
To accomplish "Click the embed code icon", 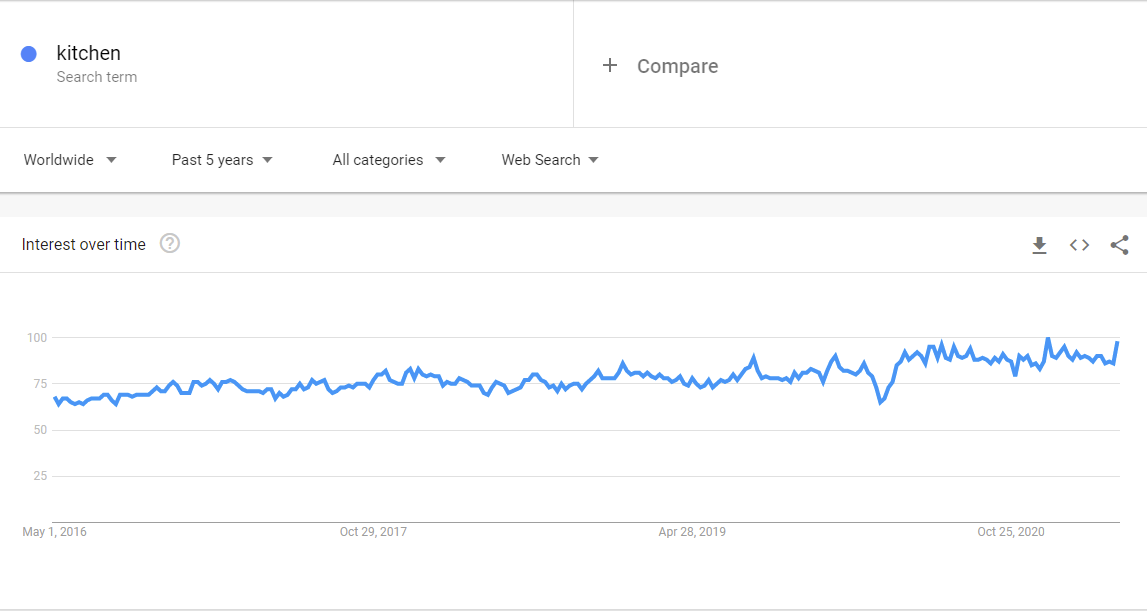I will pyautogui.click(x=1079, y=245).
